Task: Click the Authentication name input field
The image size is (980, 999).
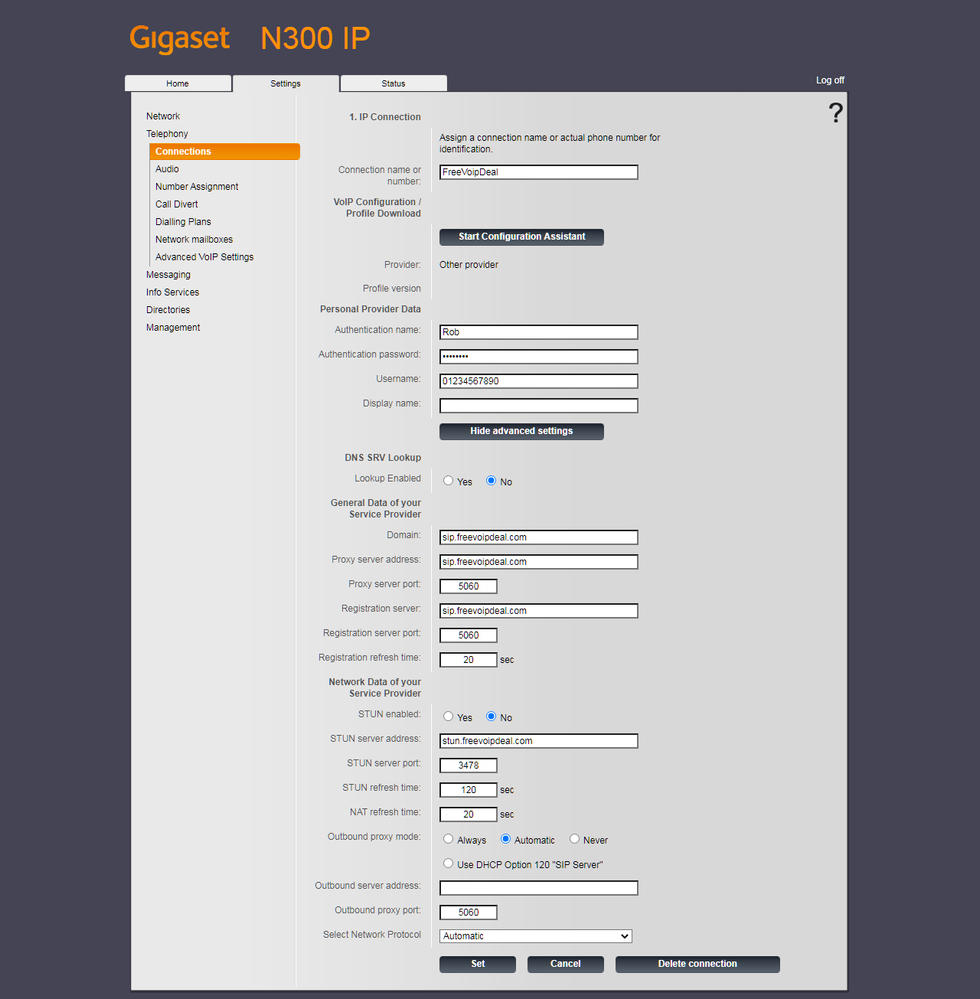Action: (538, 332)
